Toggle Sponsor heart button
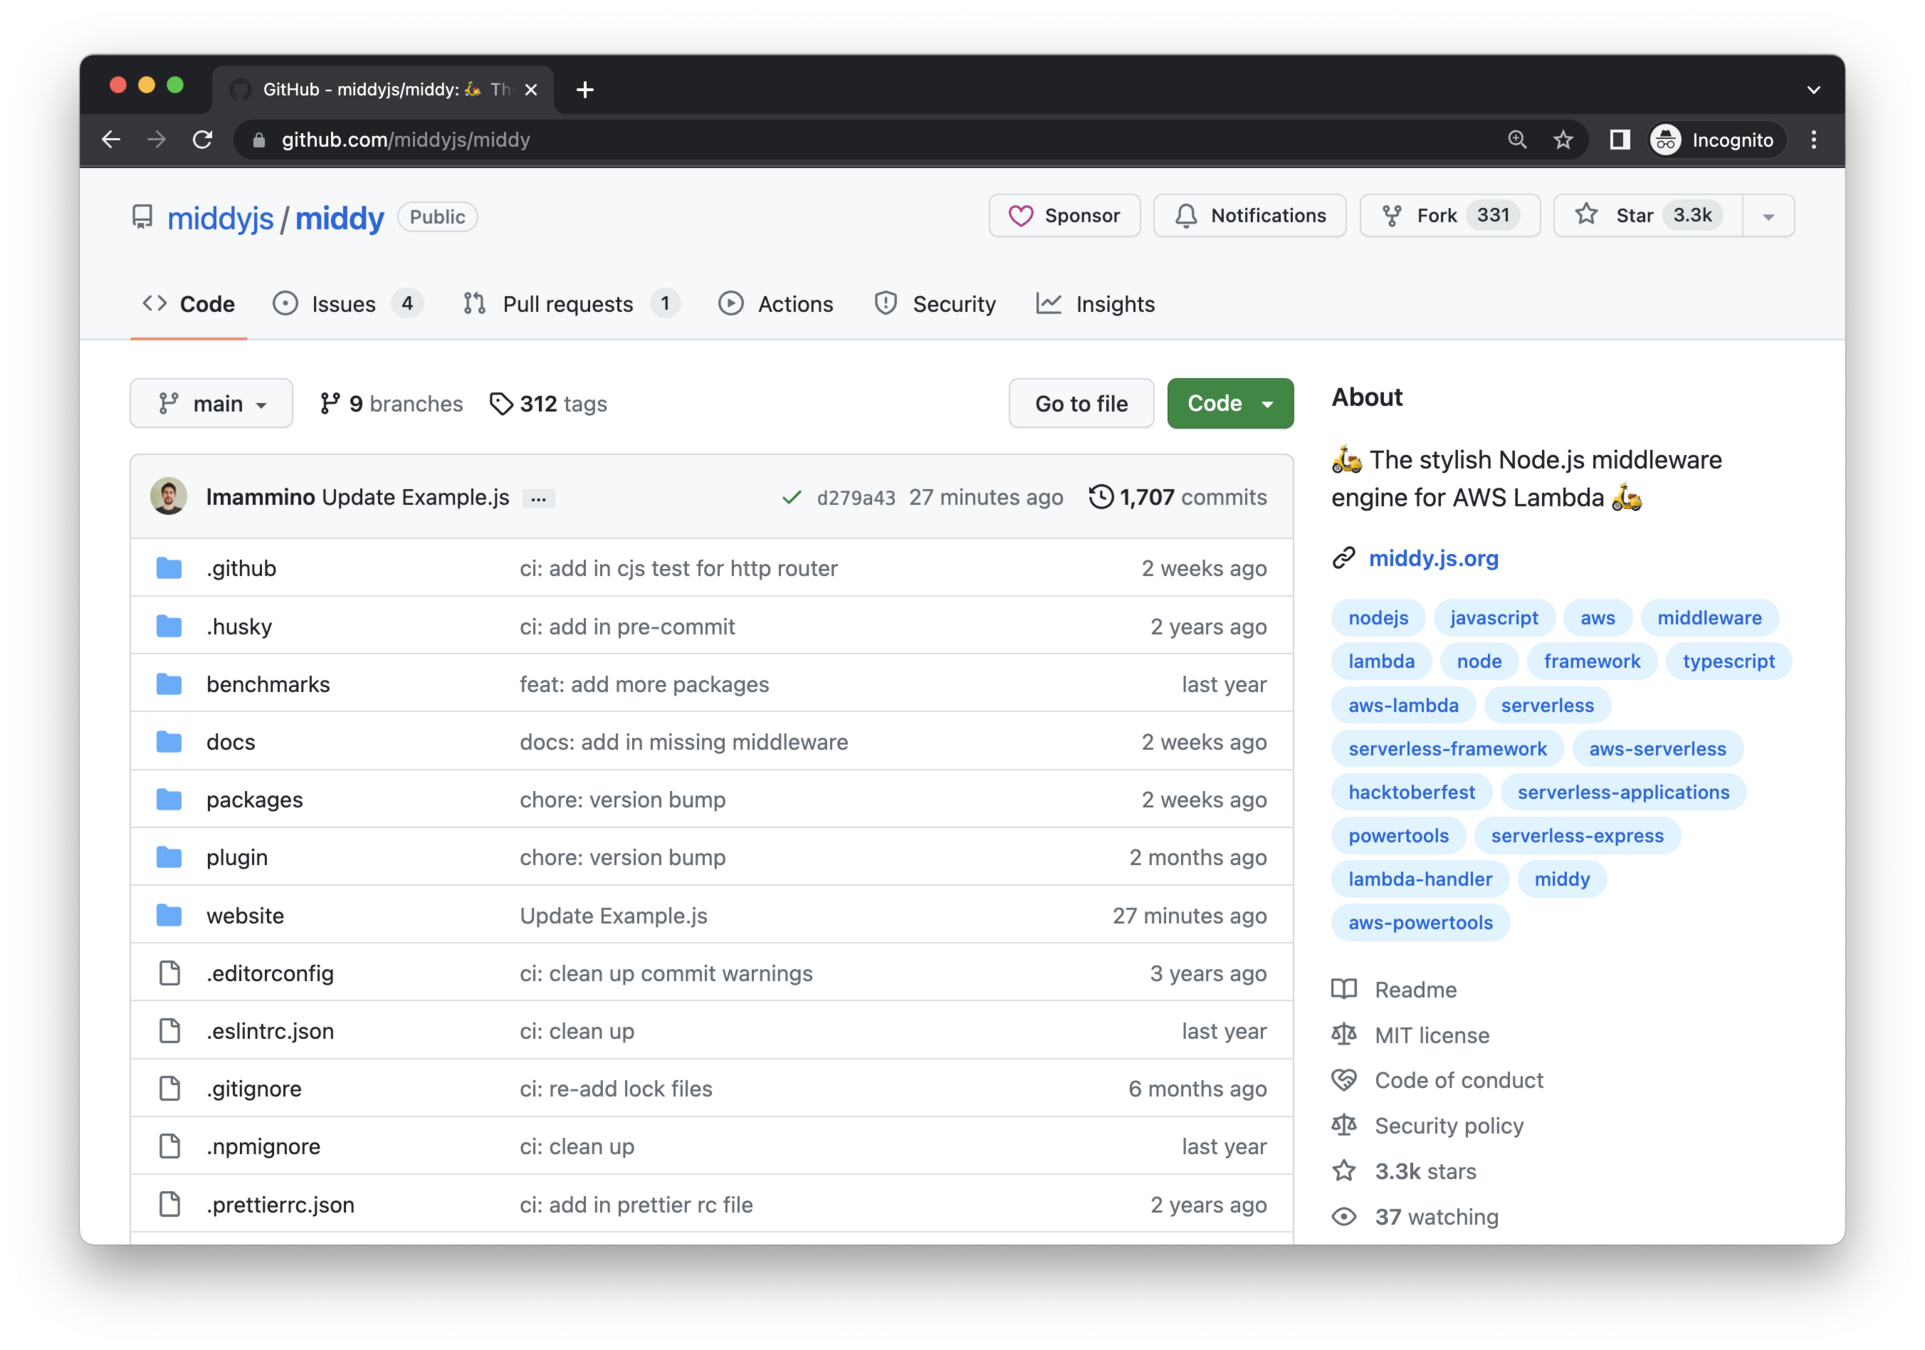Viewport: 1925px width, 1350px height. [1064, 216]
